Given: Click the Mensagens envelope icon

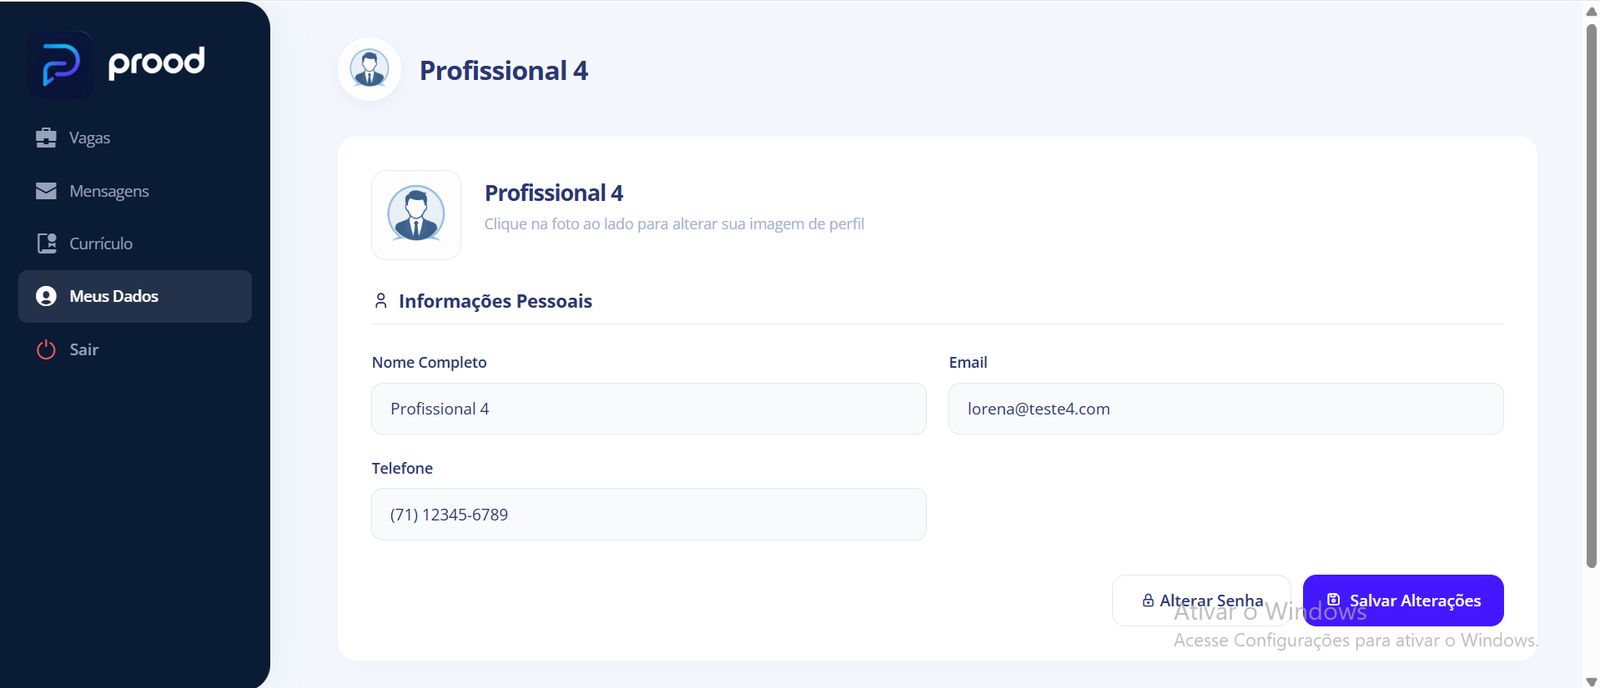Looking at the screenshot, I should click(46, 191).
